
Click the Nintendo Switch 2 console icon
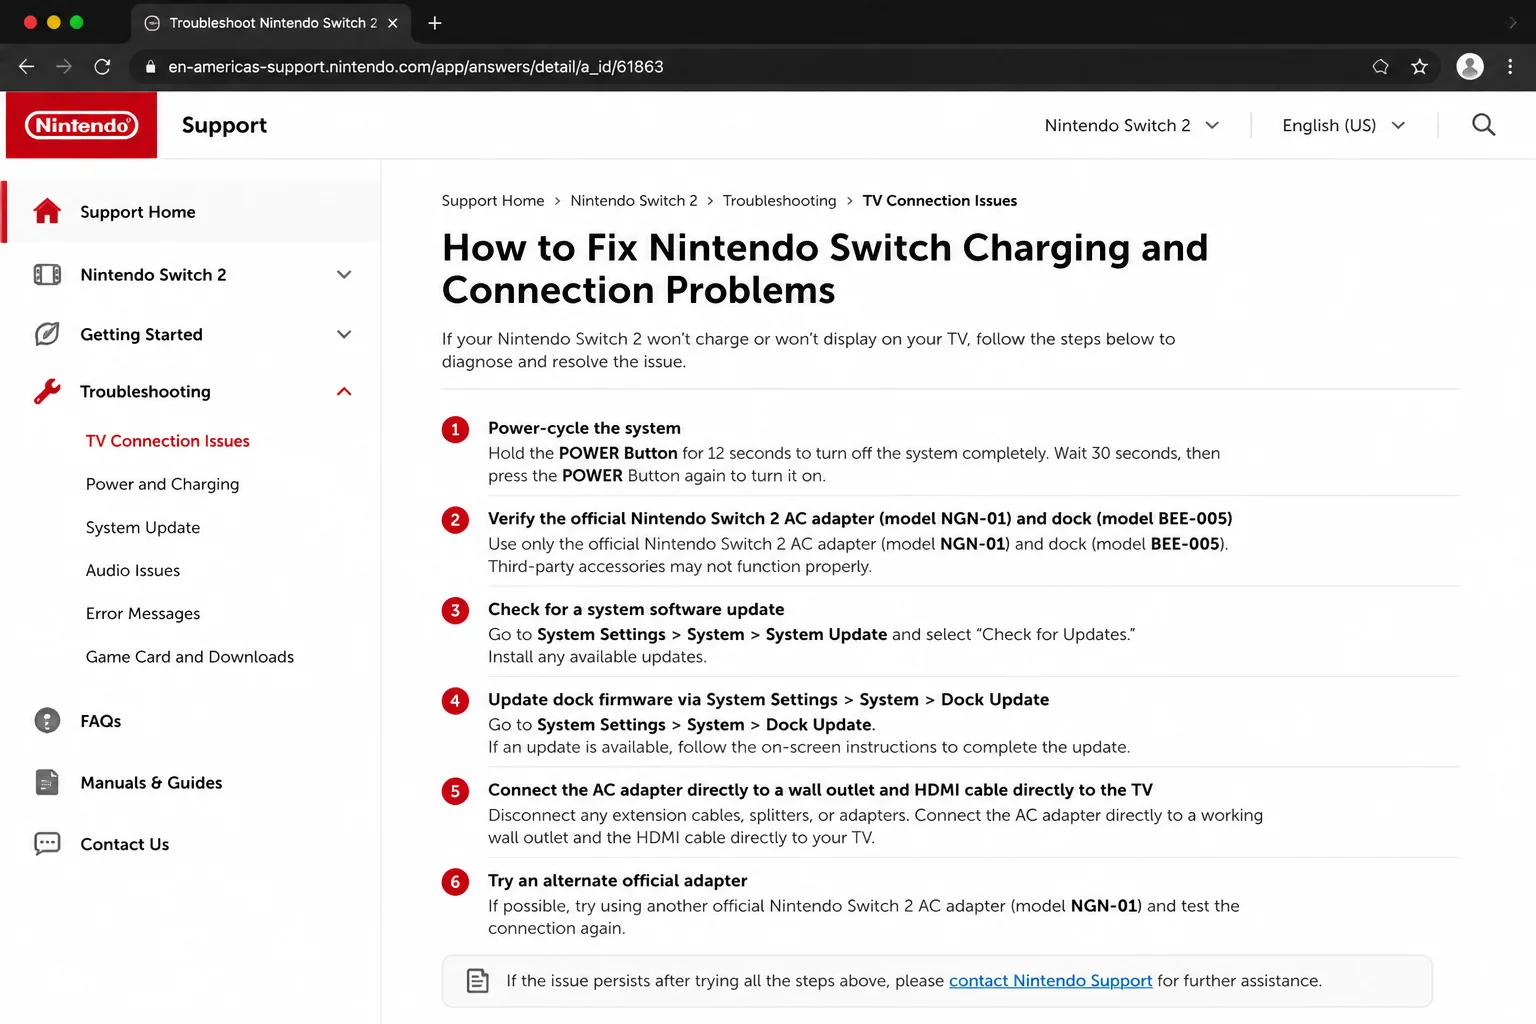point(47,275)
